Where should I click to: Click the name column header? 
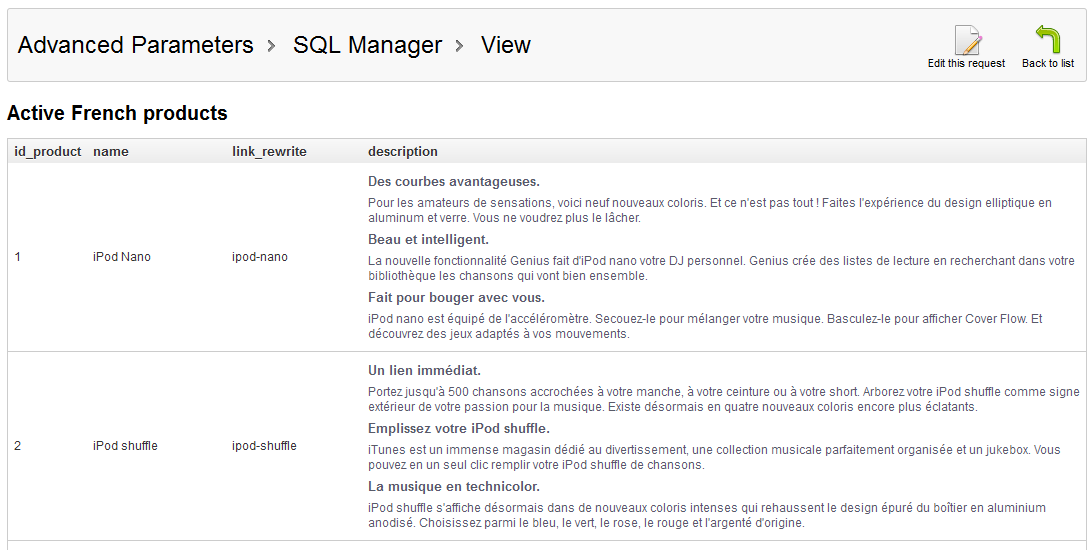(111, 151)
